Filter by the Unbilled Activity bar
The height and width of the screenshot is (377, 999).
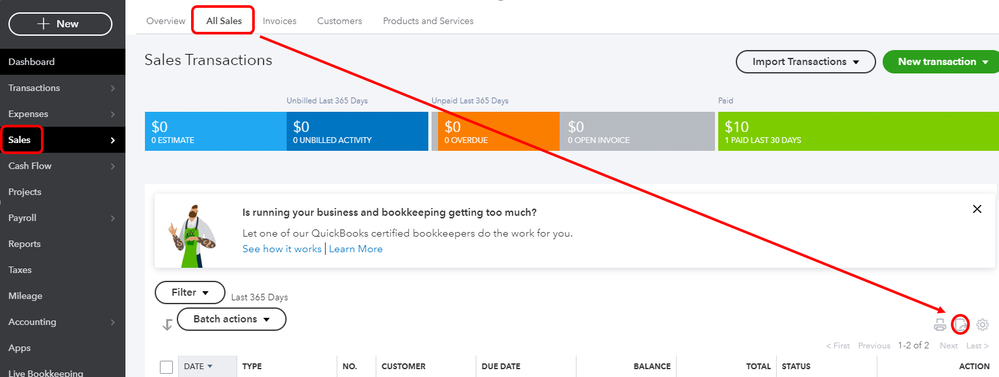point(357,132)
